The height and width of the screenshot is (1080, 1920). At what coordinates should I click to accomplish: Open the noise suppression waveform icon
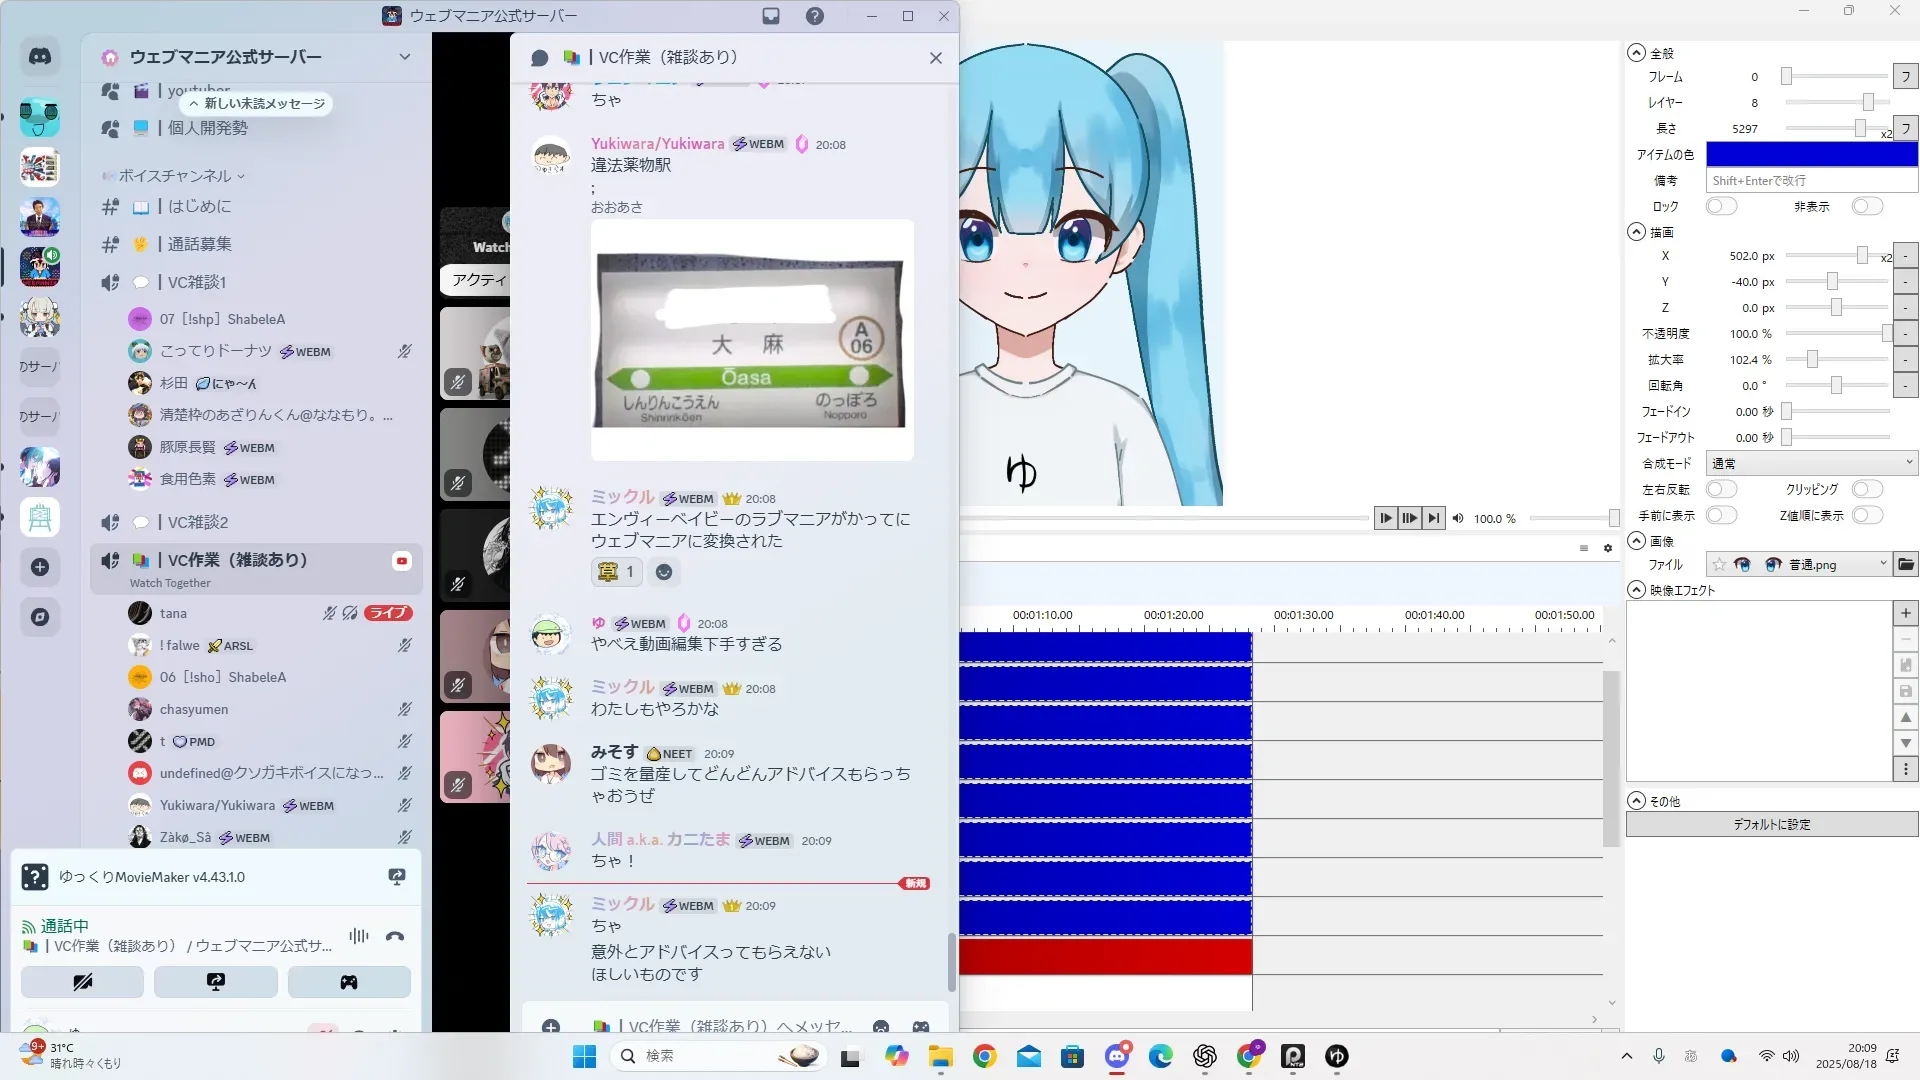[x=358, y=937]
